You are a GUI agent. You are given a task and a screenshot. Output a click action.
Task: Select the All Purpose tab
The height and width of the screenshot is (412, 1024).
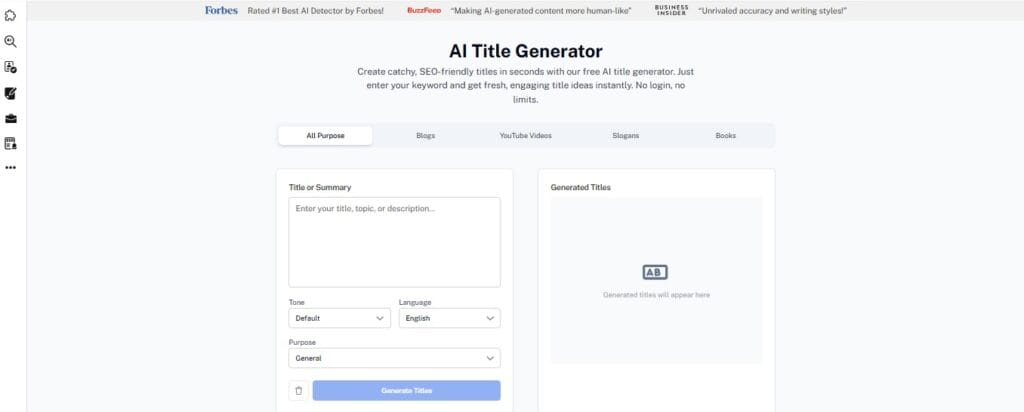(325, 136)
